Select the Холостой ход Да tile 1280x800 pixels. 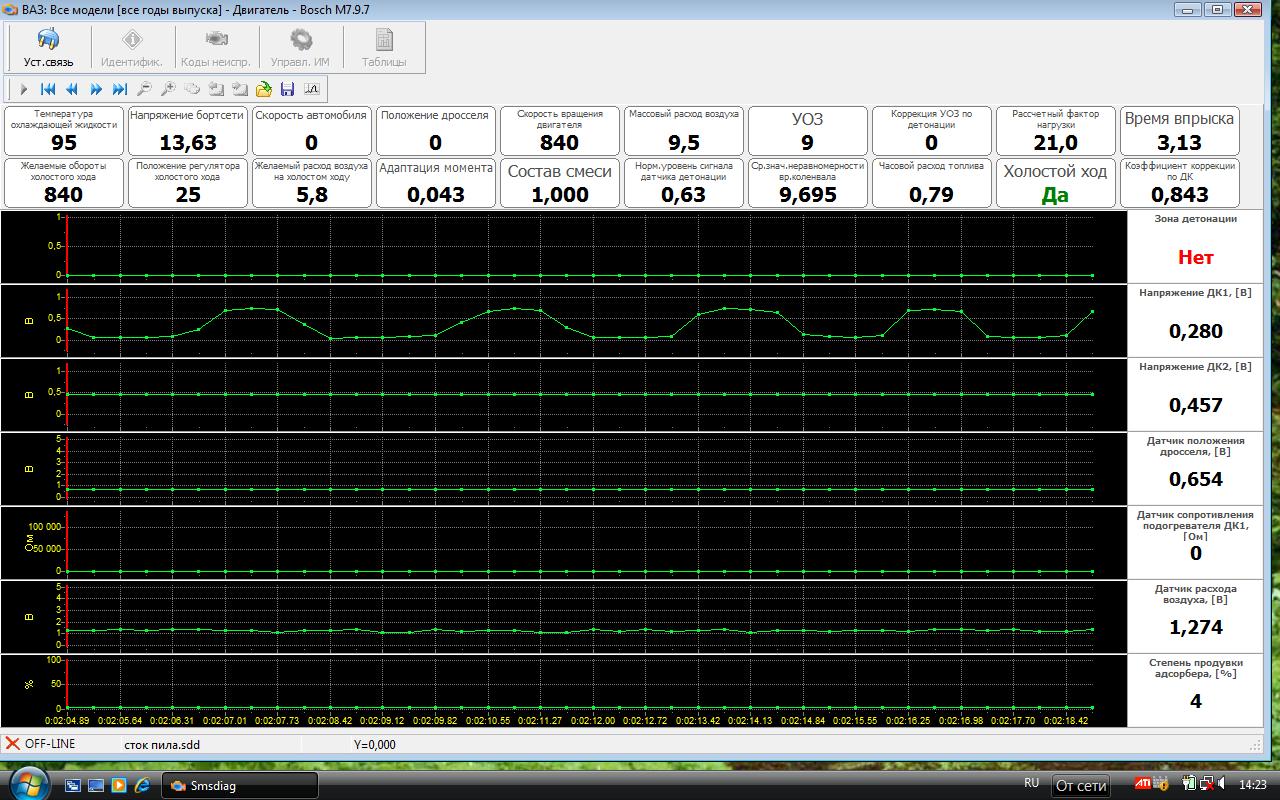[1056, 183]
